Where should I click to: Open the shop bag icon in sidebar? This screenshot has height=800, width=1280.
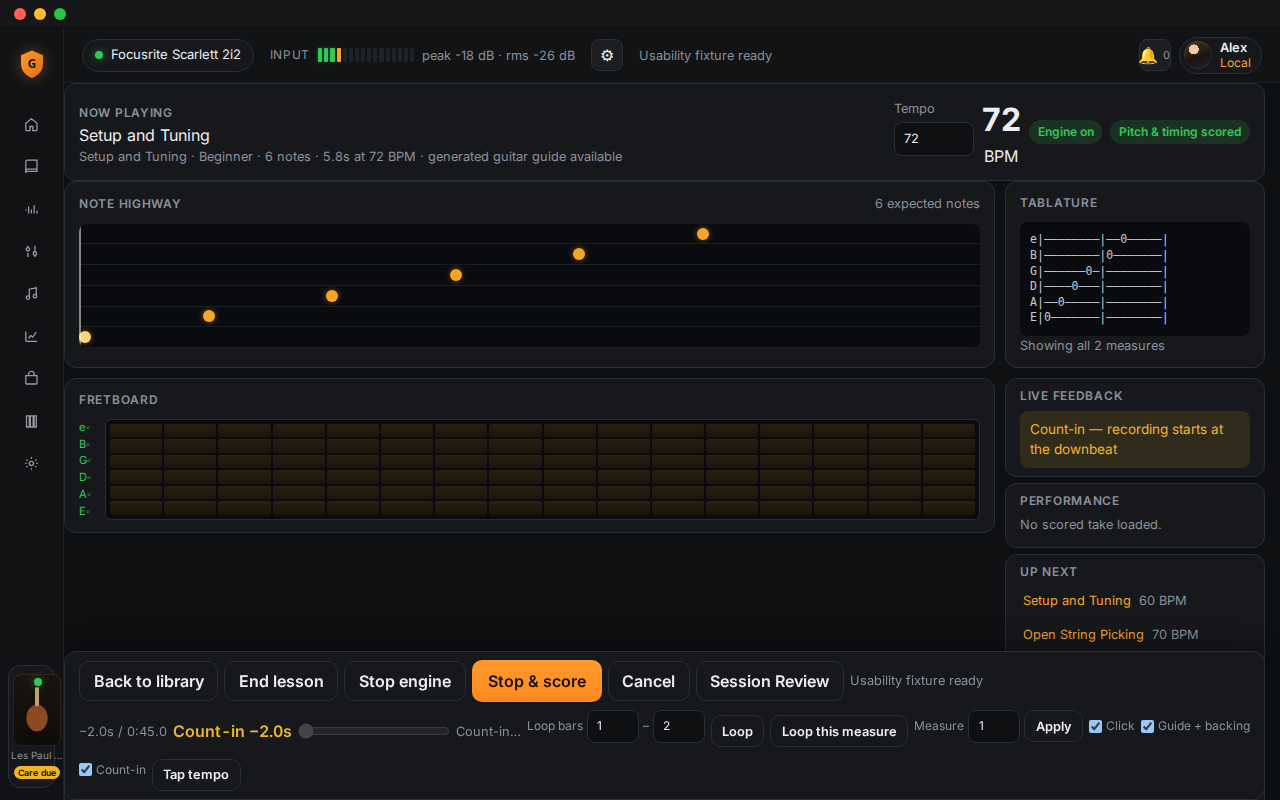pos(31,378)
